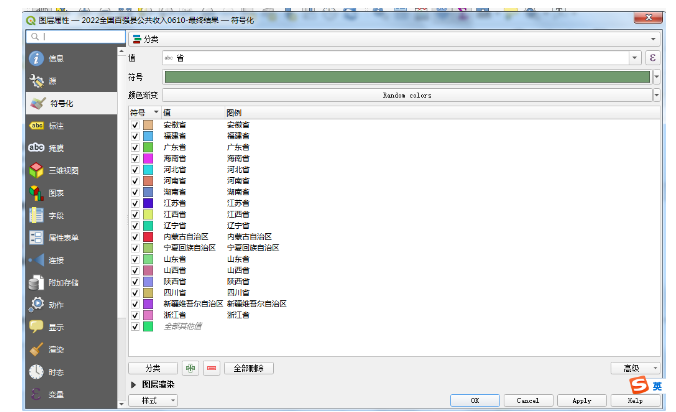The image size is (676, 412).
Task: Open the 符号 symbol dropdown arrow
Action: point(657,77)
